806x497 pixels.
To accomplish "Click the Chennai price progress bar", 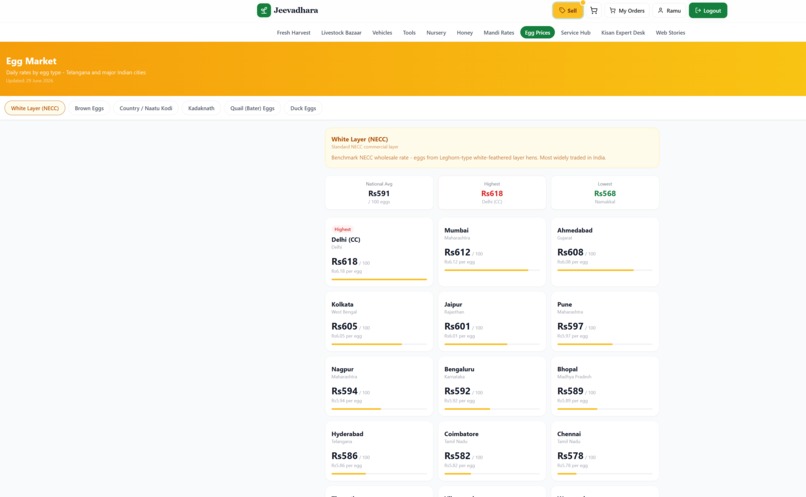I will [x=605, y=473].
